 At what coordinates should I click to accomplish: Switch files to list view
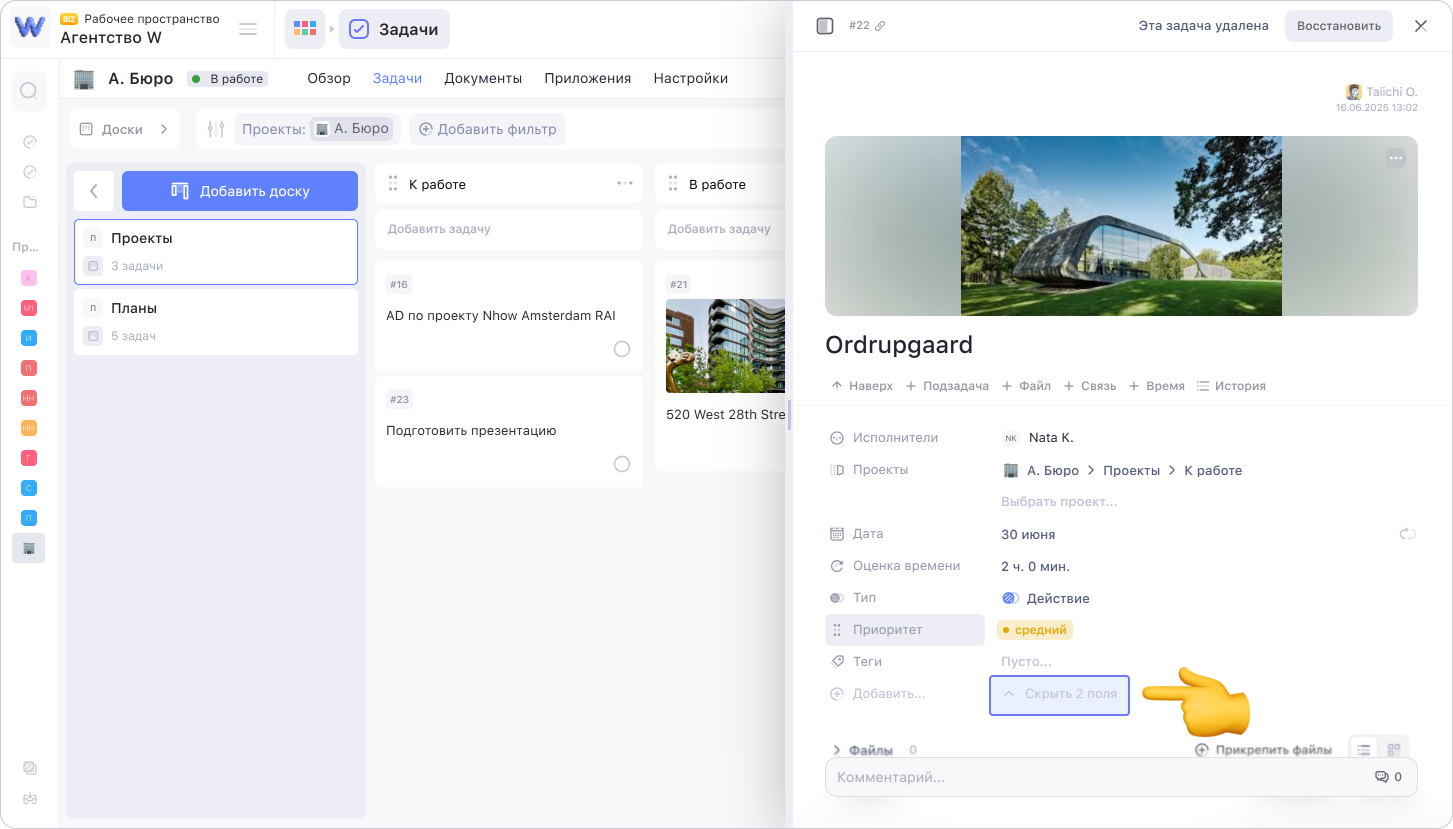[1364, 749]
